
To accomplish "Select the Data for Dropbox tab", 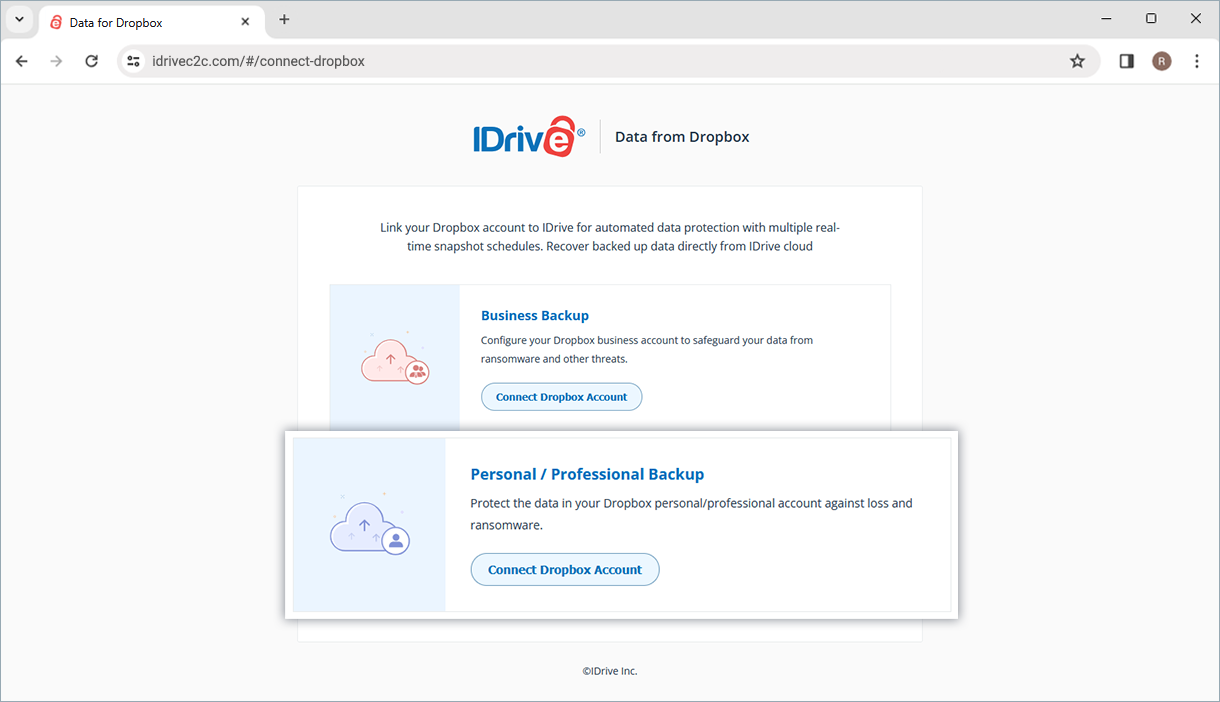I will click(150, 21).
